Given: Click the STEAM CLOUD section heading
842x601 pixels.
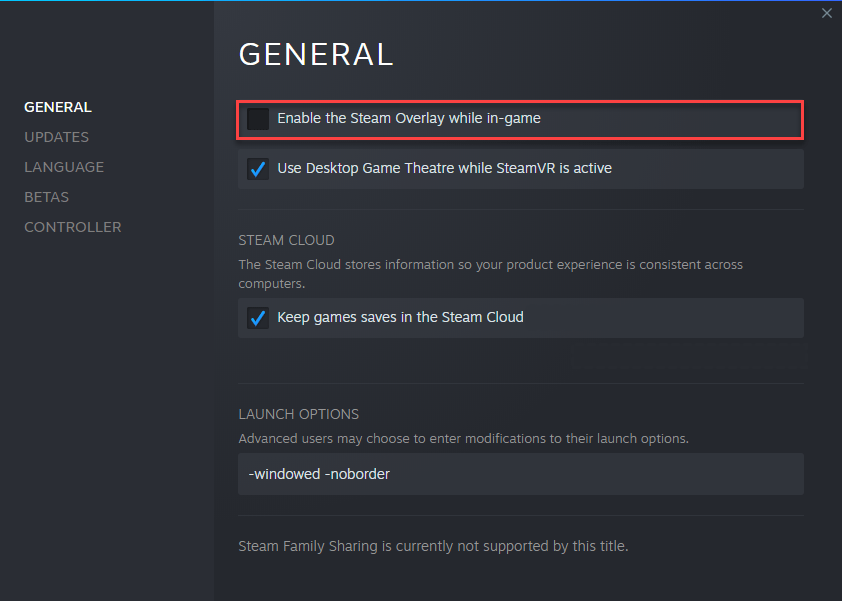Looking at the screenshot, I should 286,240.
